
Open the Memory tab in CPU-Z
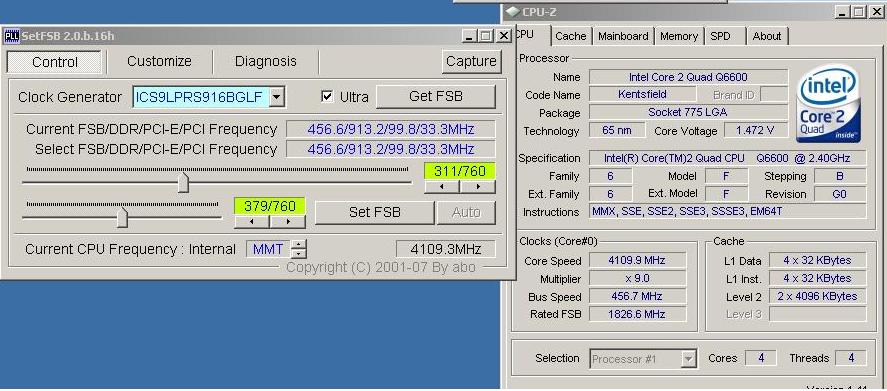point(678,36)
